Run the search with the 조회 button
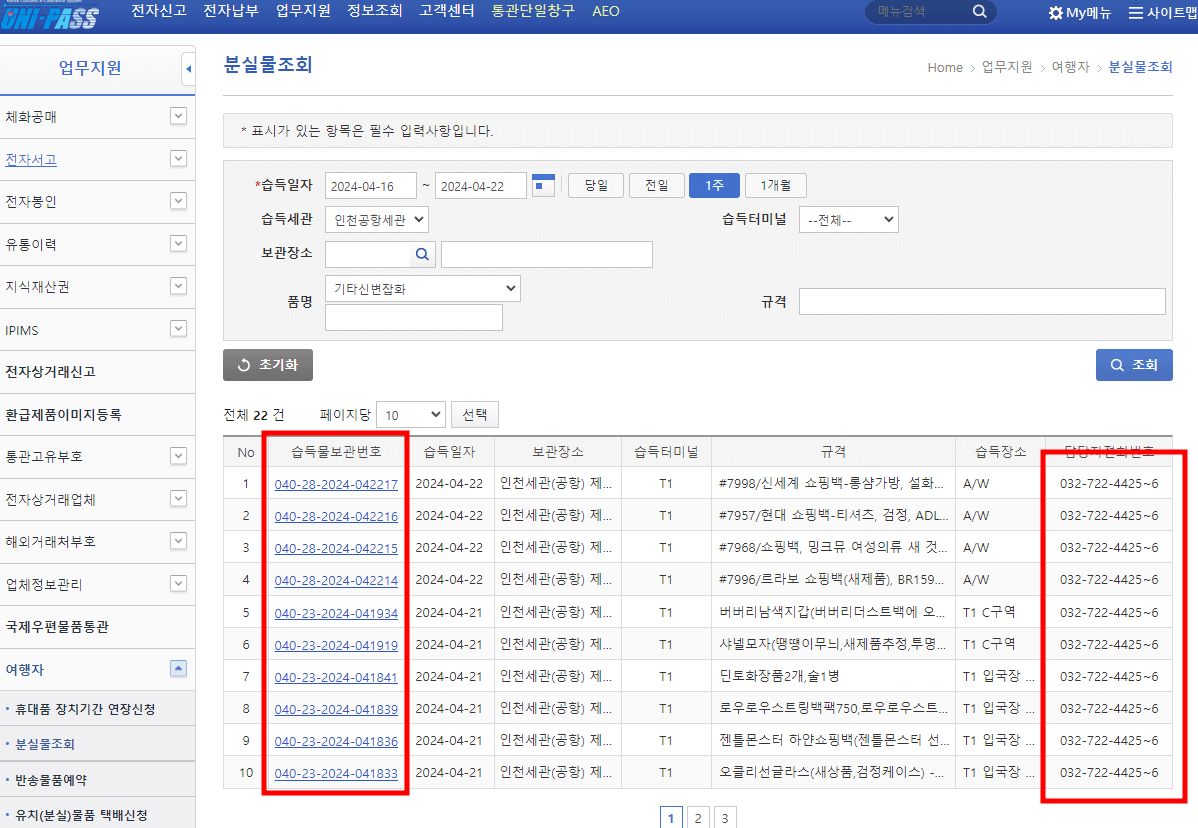The image size is (1198, 828). click(1134, 365)
